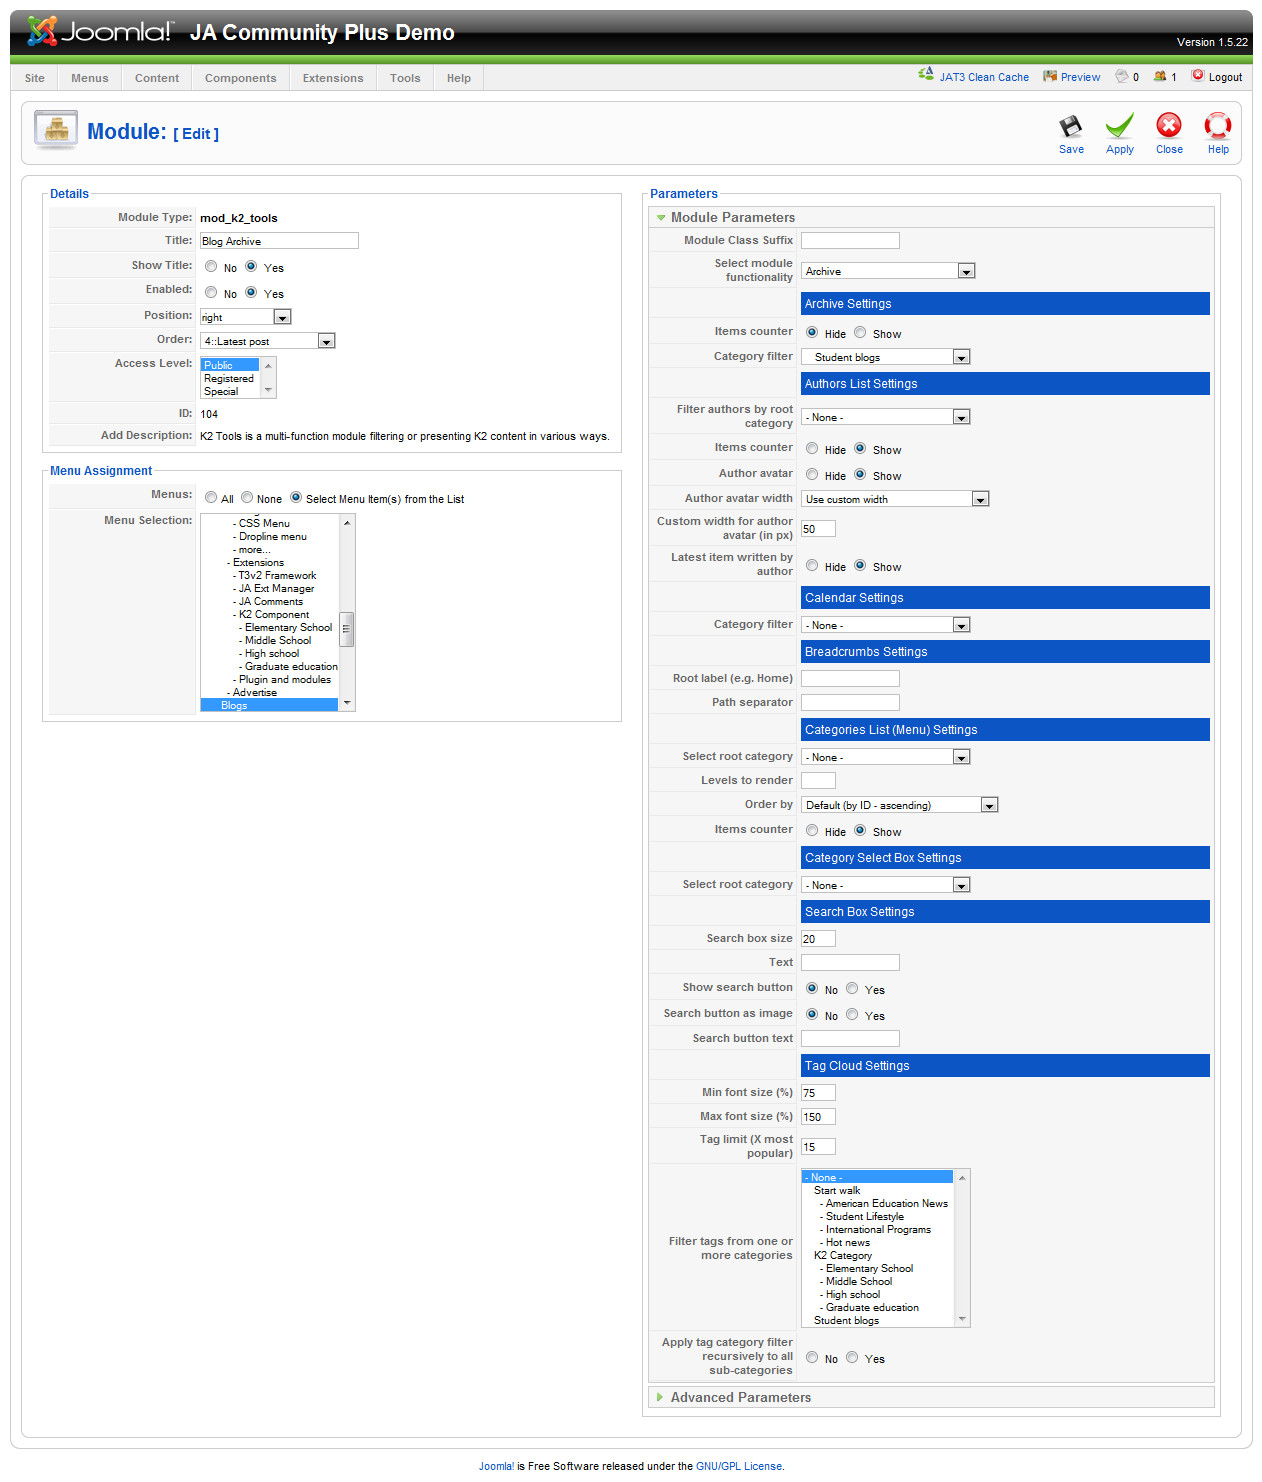The image size is (1262, 1482).
Task: Click the Module Class Suffix field
Action: (x=850, y=241)
